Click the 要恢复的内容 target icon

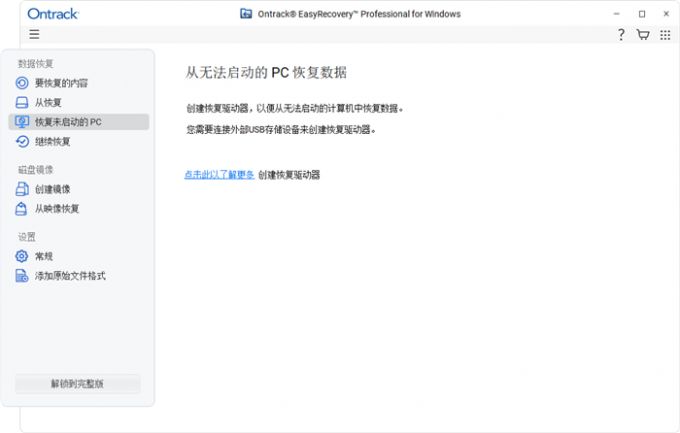[x=22, y=83]
